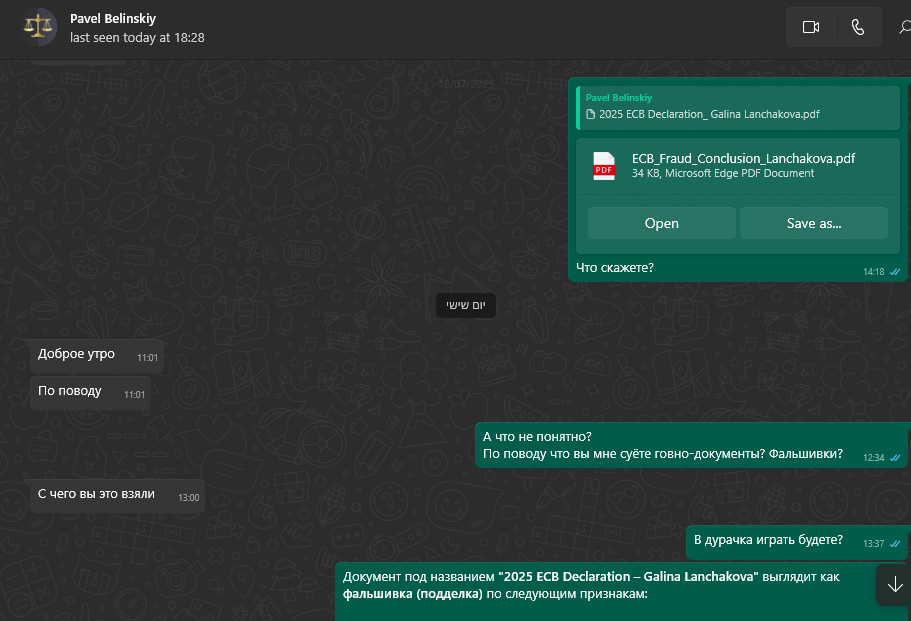Click the red PDF file icon
Image resolution: width=911 pixels, height=621 pixels.
click(x=604, y=166)
